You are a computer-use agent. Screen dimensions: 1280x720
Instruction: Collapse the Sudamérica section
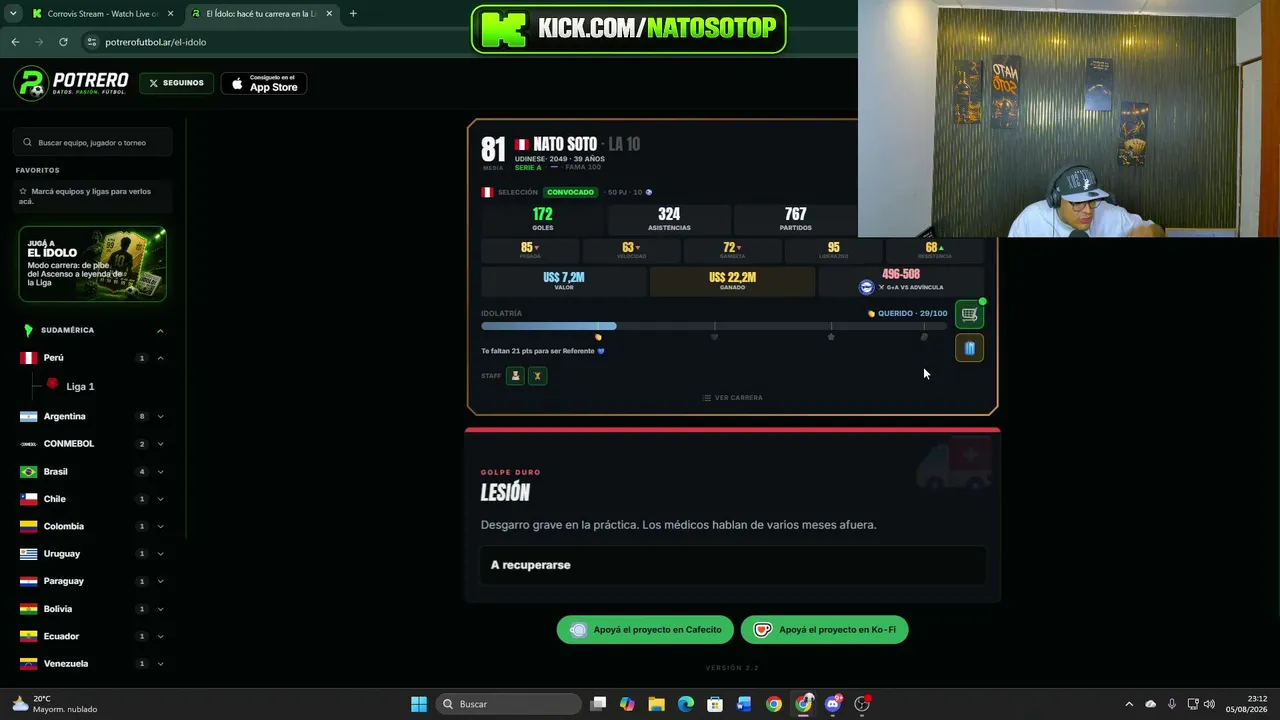coord(160,330)
